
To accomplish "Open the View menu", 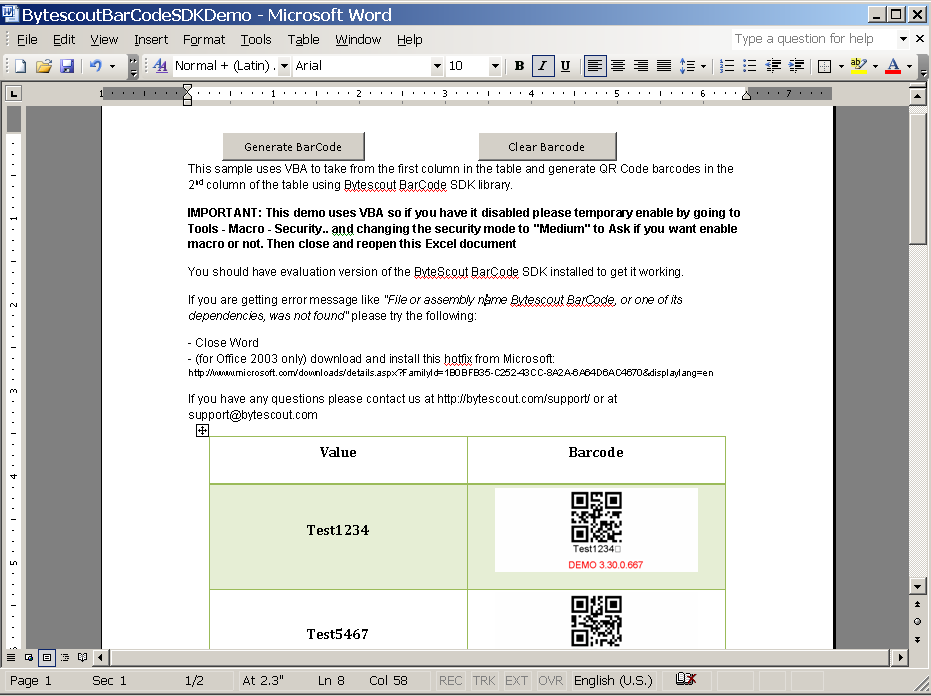I will (x=104, y=40).
